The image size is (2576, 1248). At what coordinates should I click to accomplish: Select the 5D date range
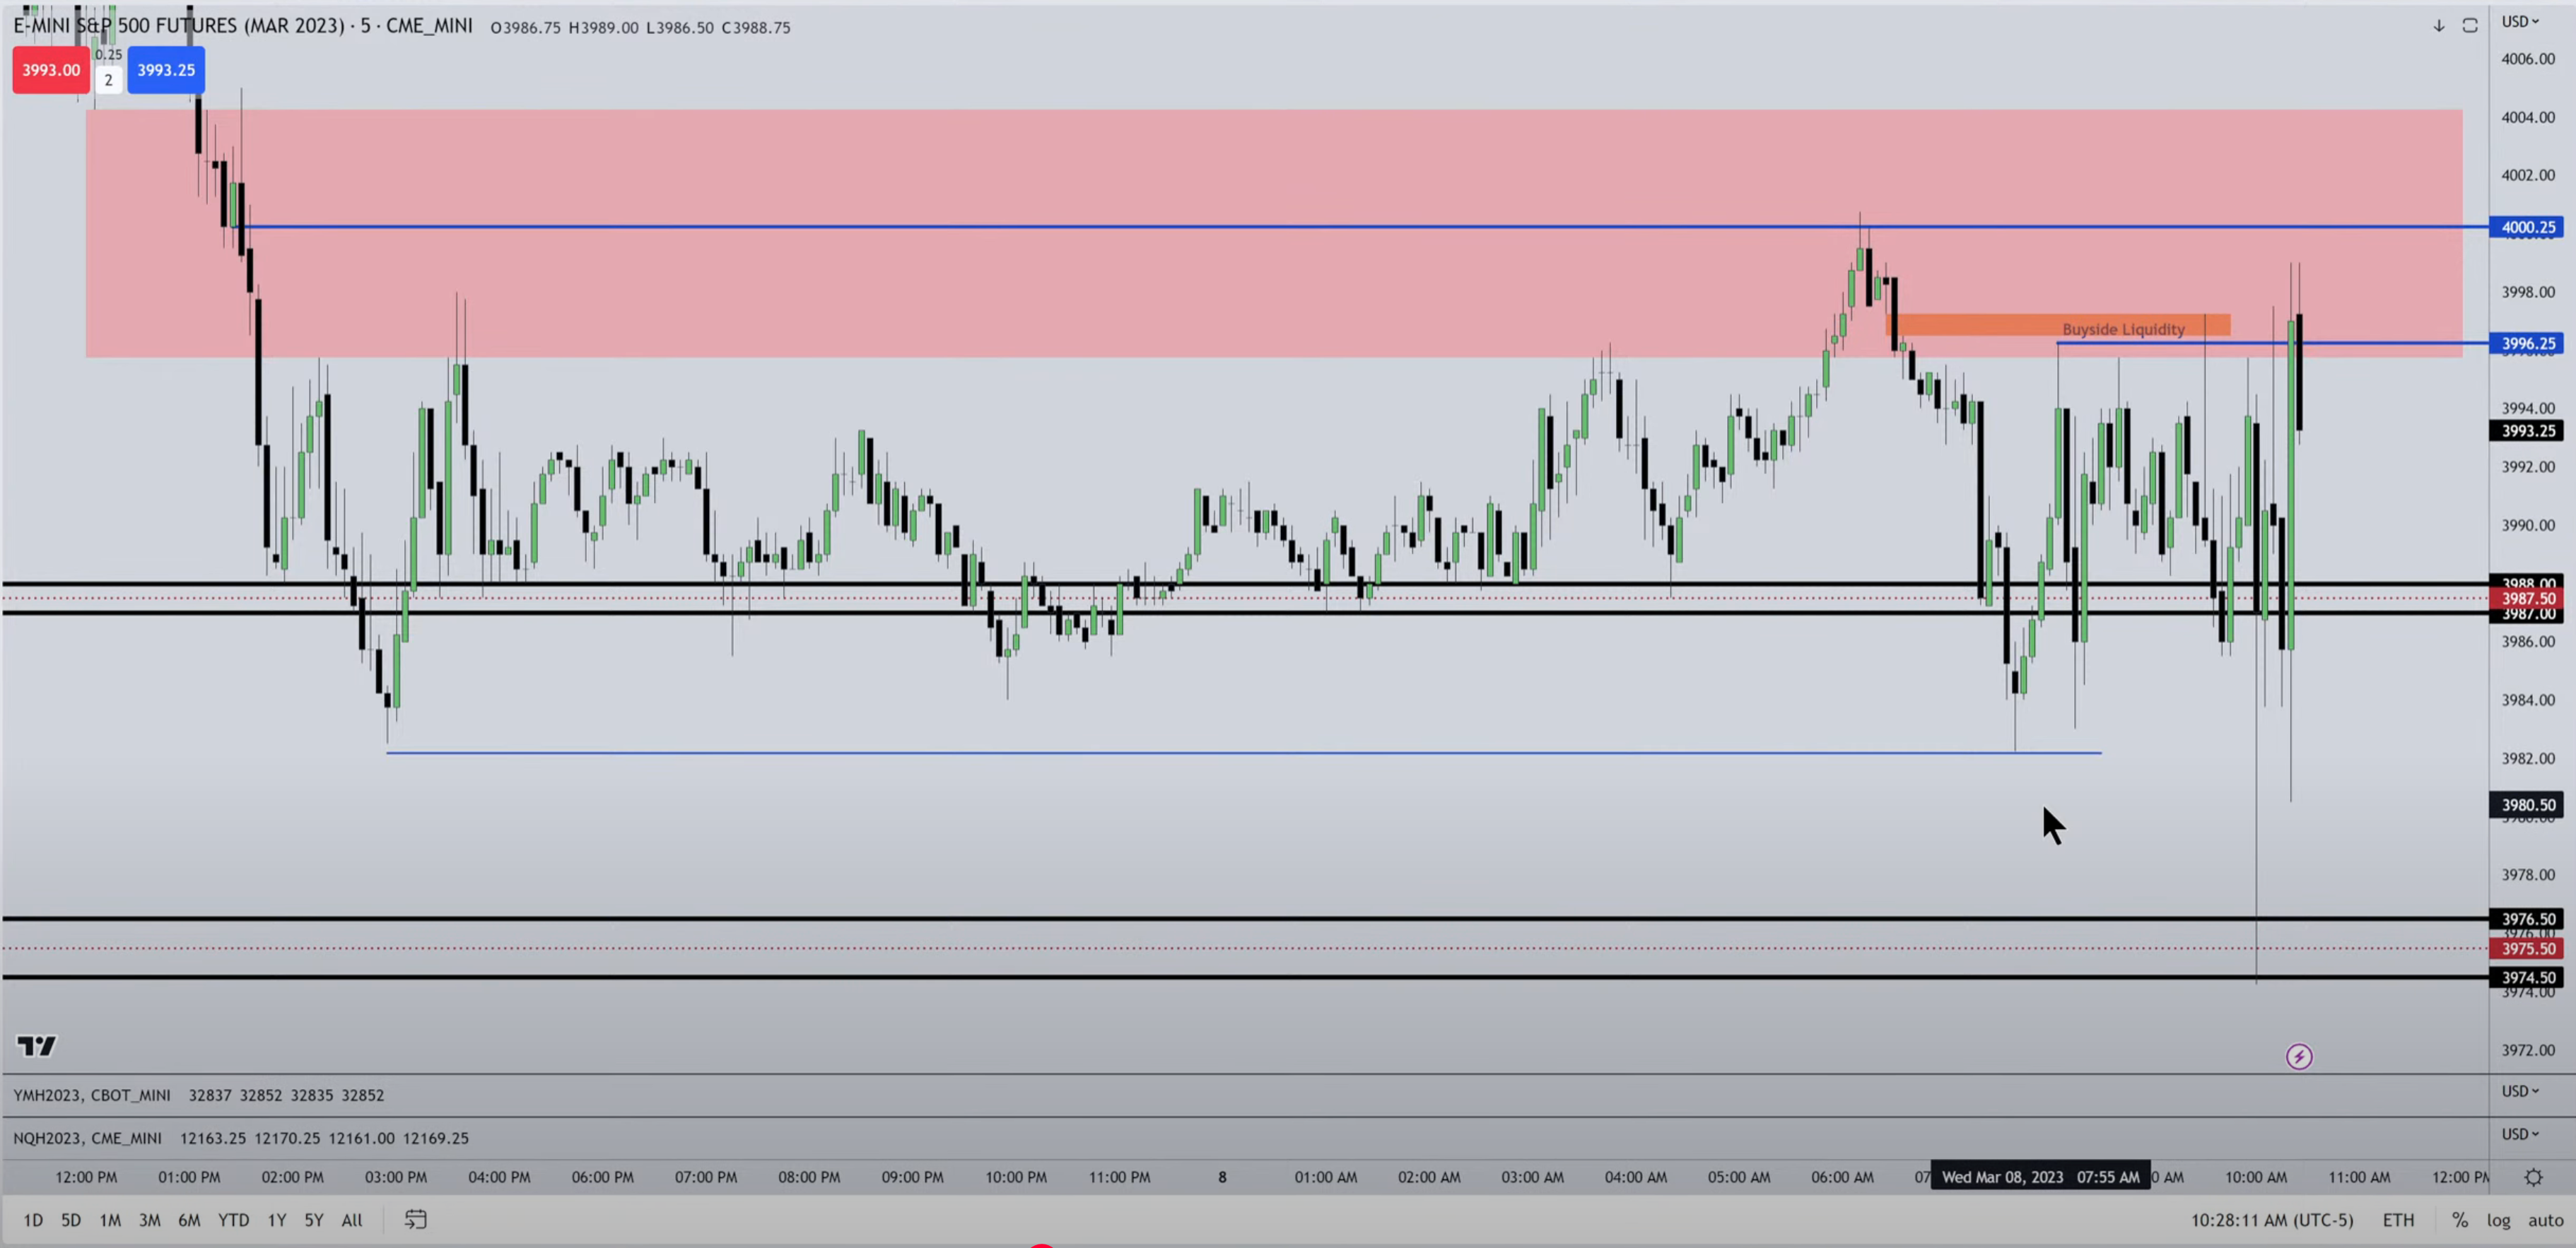(x=71, y=1220)
